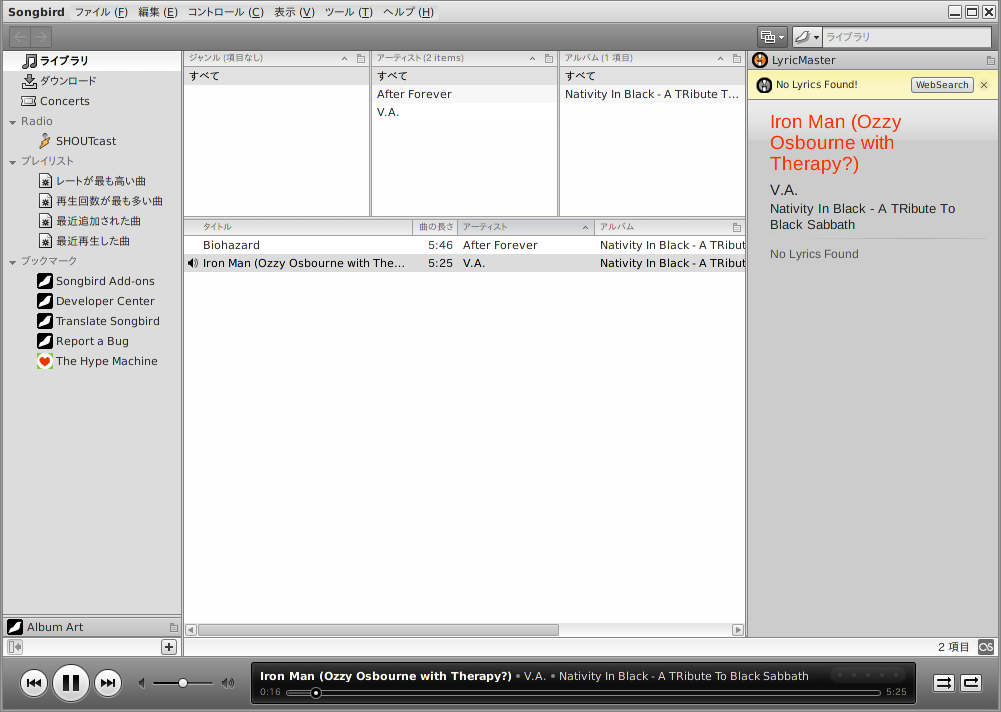
Task: Skip to the previous track
Action: pyautogui.click(x=34, y=683)
